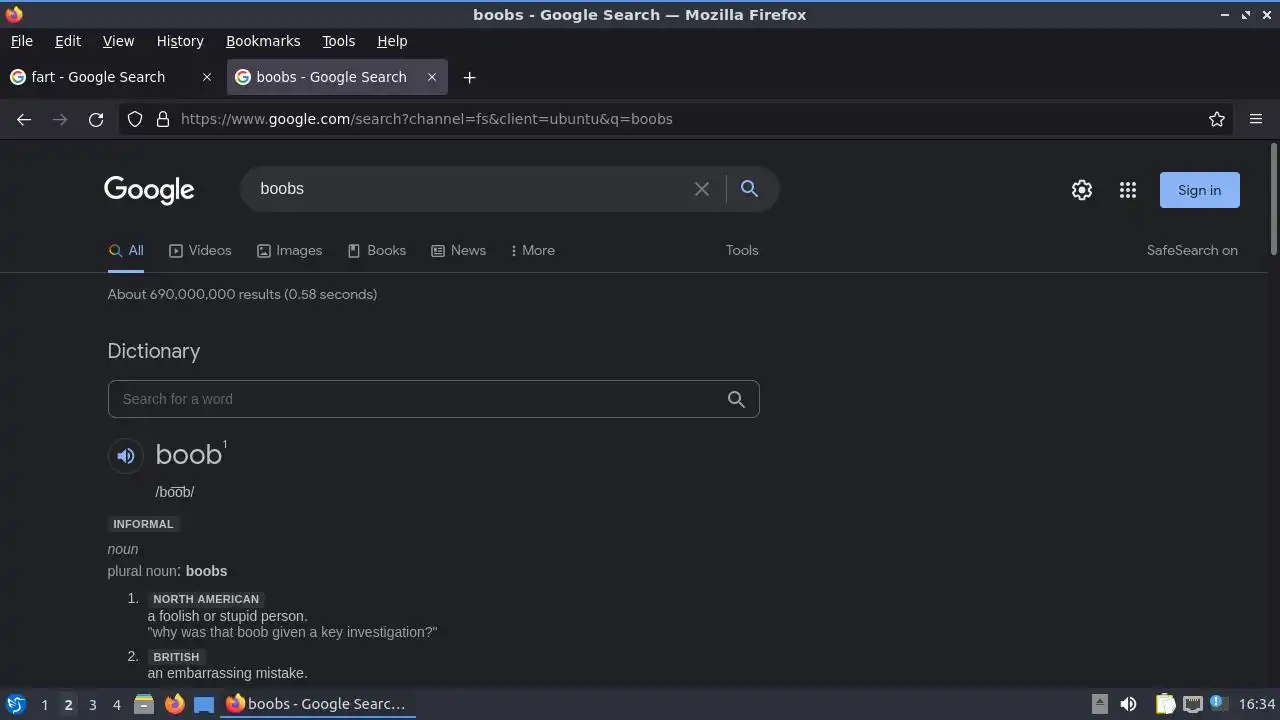The width and height of the screenshot is (1280, 720).
Task: Switch to Videos results
Action: (200, 251)
